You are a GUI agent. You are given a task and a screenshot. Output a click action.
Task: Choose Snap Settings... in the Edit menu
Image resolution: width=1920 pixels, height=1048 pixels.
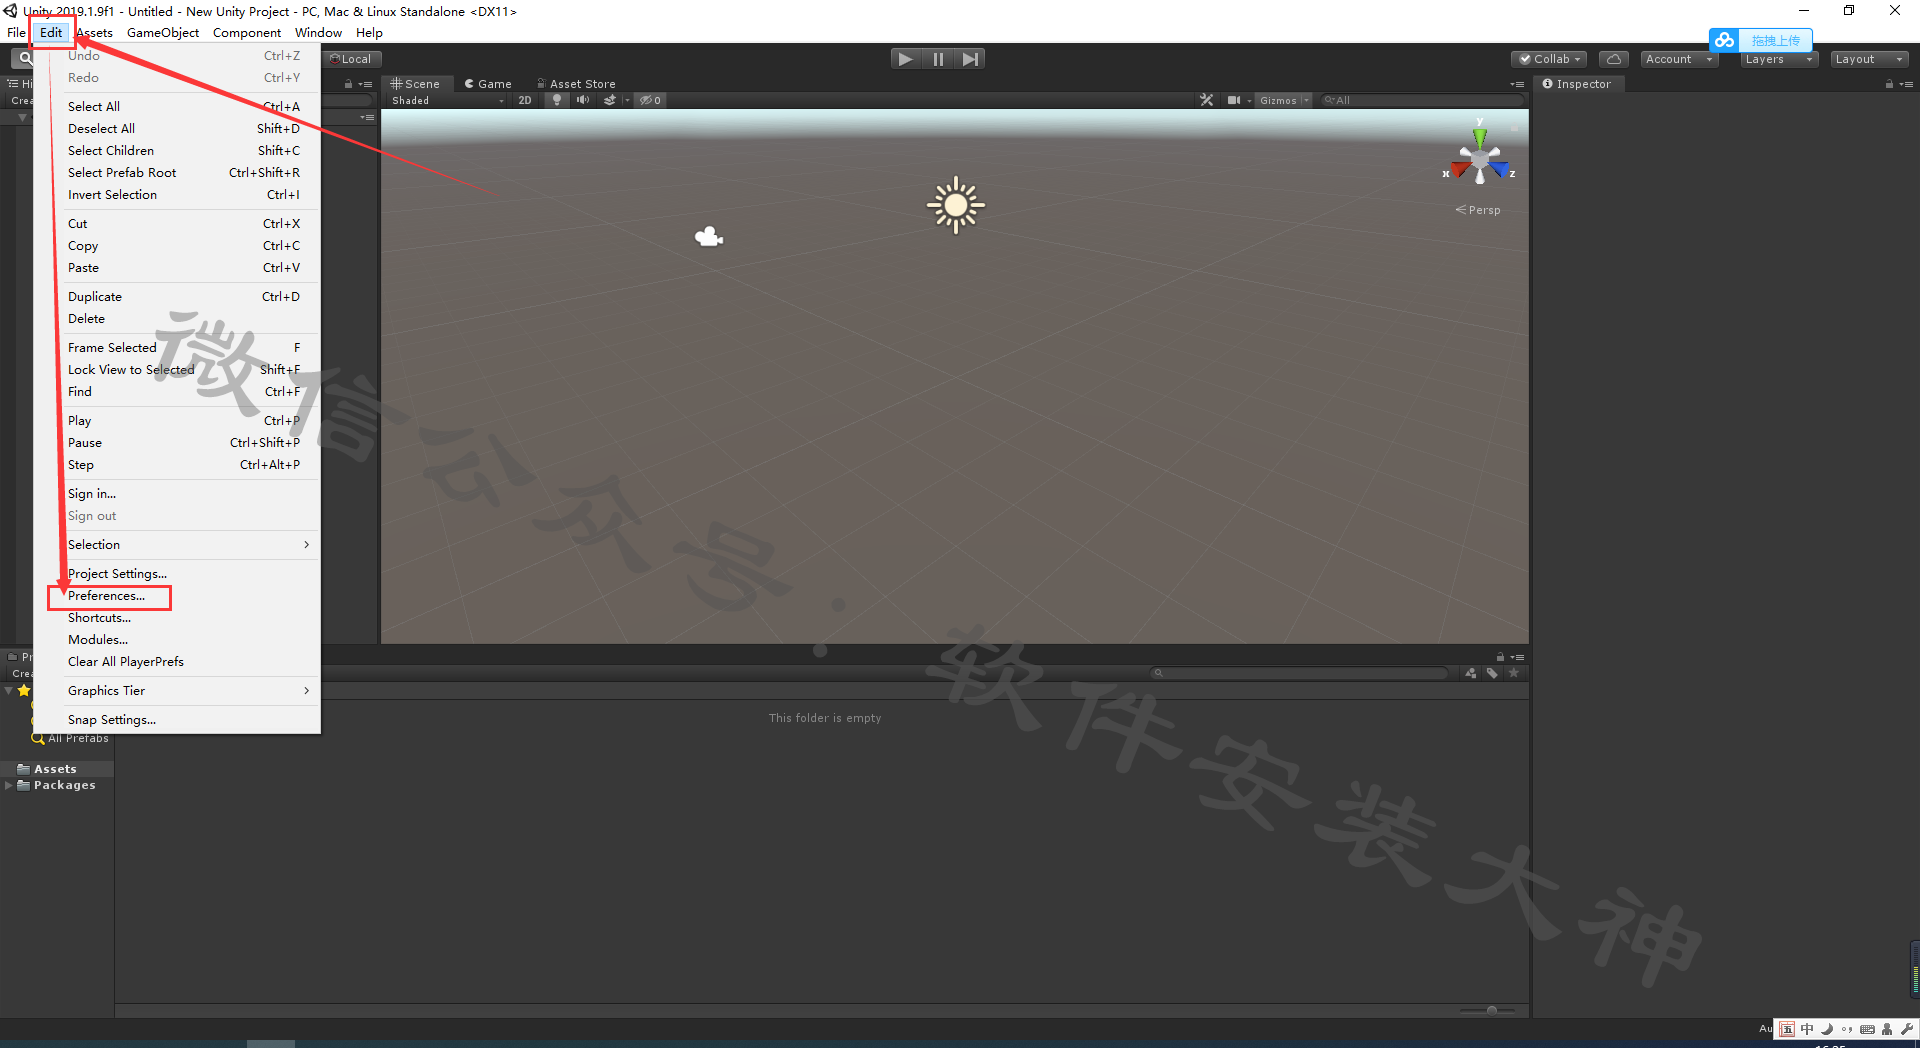tap(112, 720)
